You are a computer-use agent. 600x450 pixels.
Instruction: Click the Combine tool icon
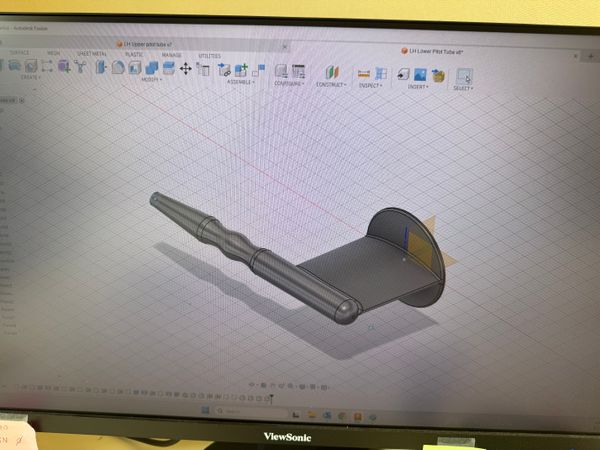(152, 68)
